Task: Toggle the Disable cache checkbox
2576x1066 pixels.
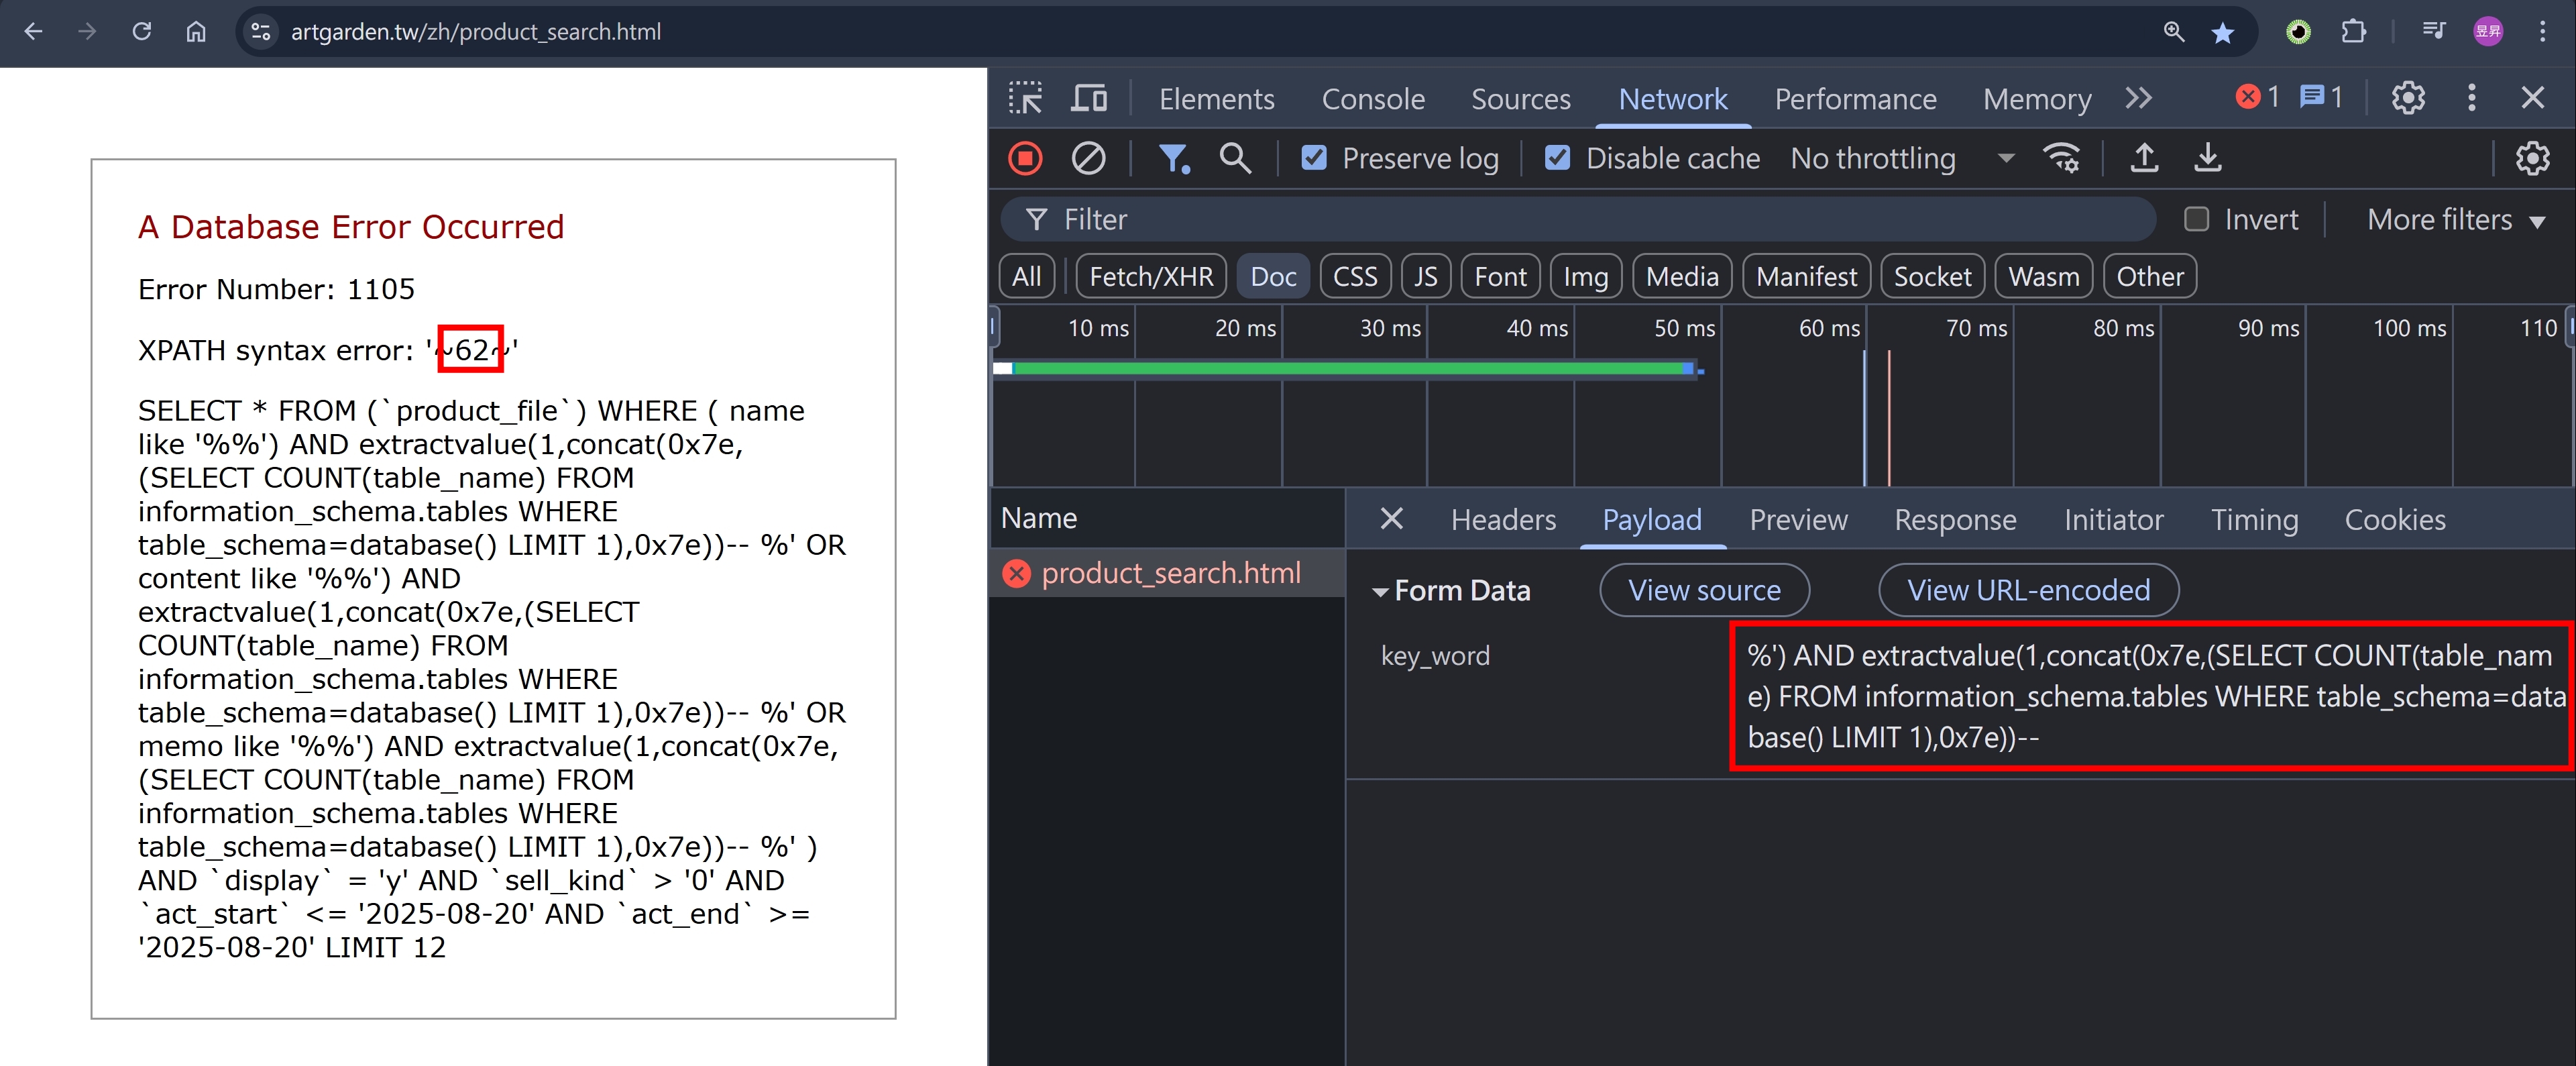Action: 1557,158
